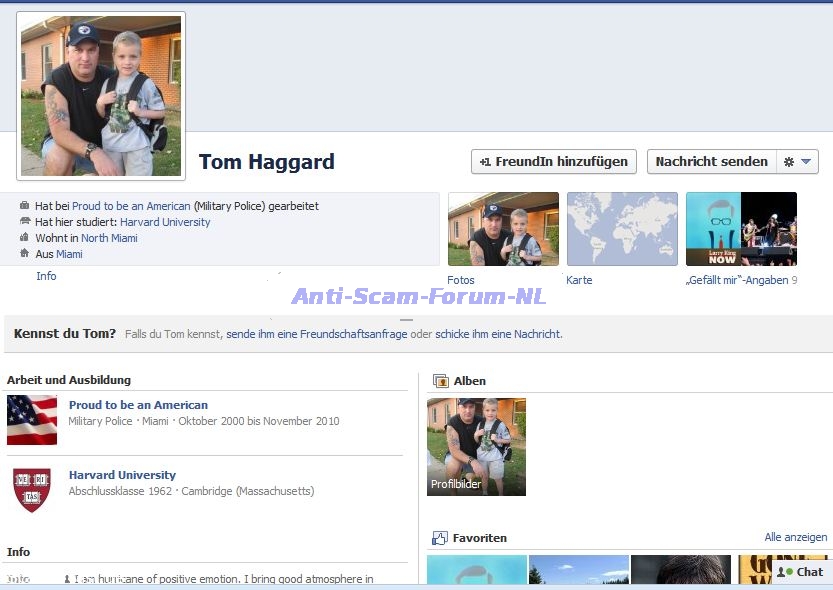Open the gear dropdown next to Nachricht senden
This screenshot has height=590, width=833.
pyautogui.click(x=797, y=161)
